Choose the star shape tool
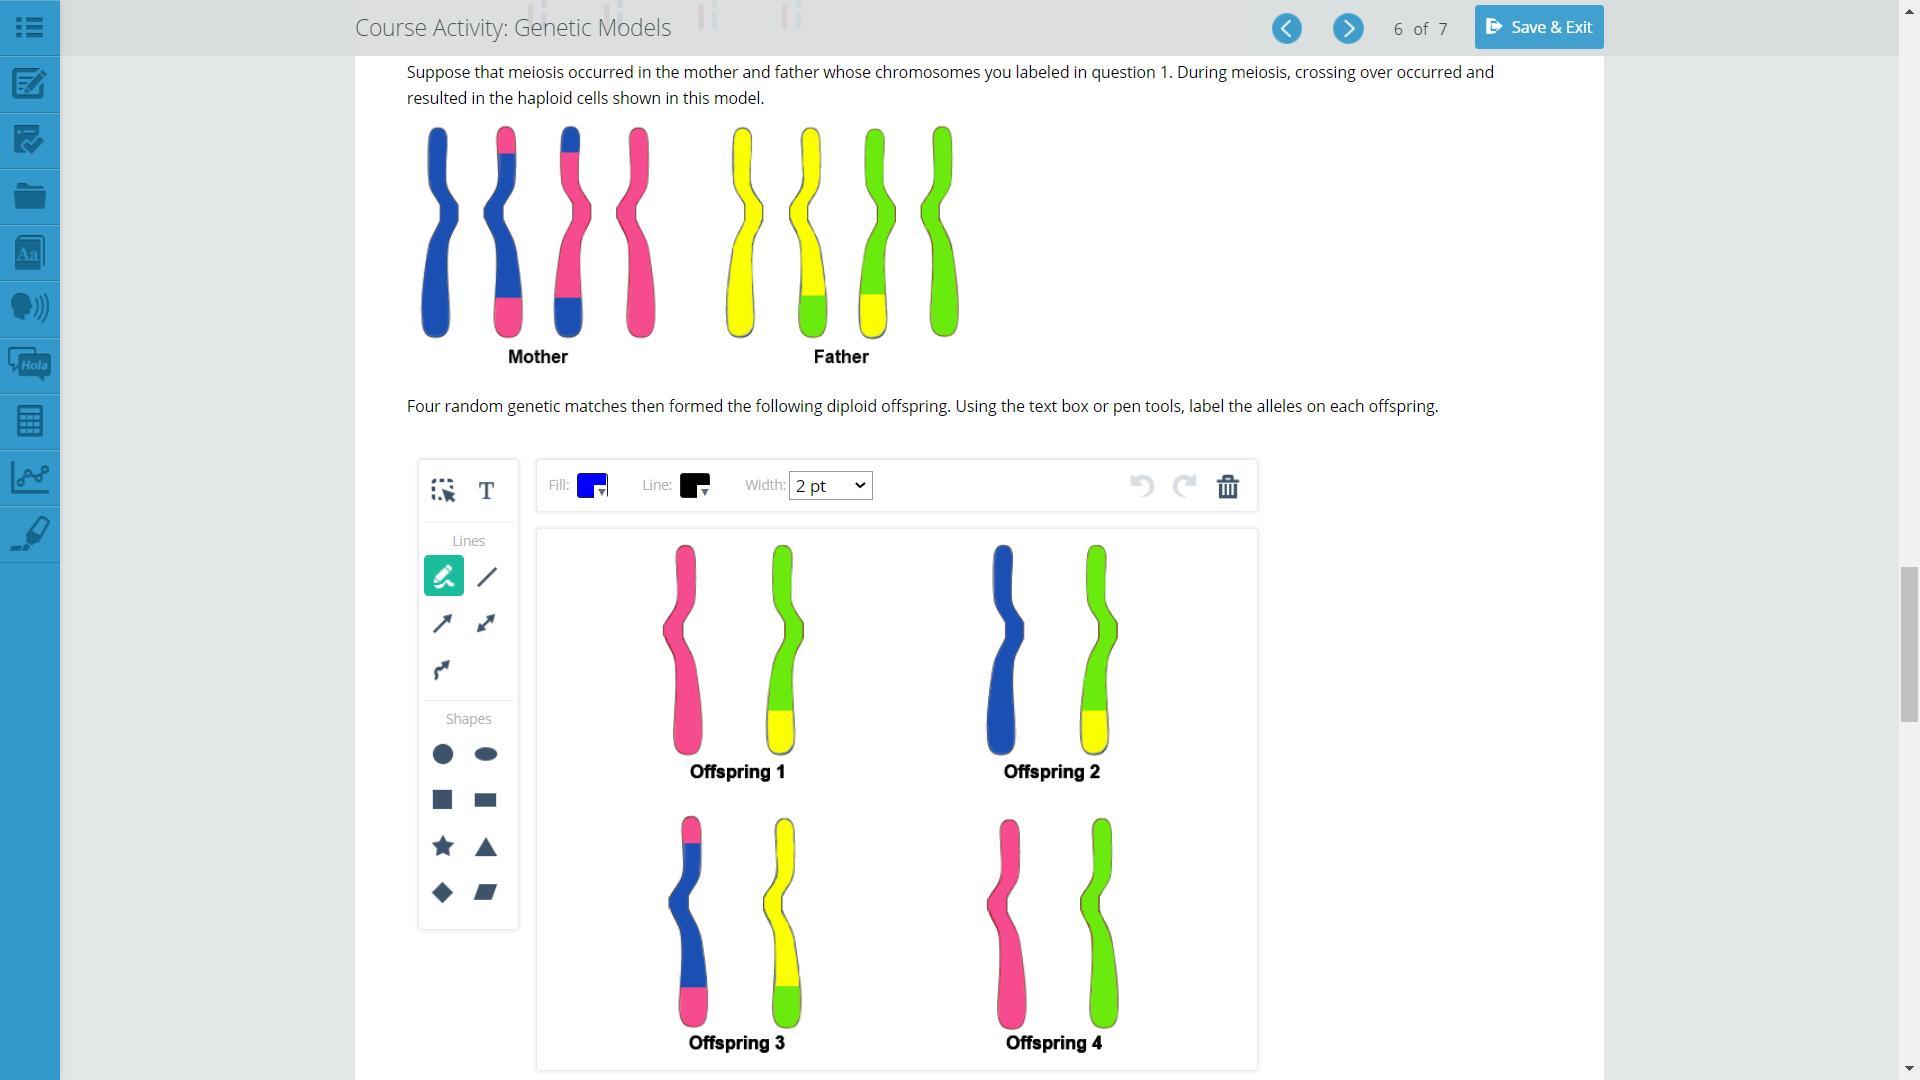This screenshot has width=1920, height=1080. pos(443,846)
